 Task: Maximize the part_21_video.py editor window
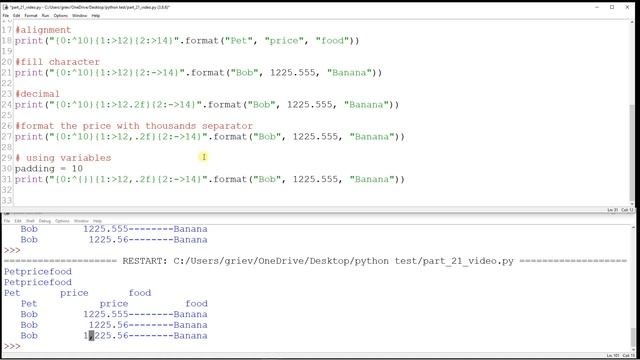click(612, 7)
